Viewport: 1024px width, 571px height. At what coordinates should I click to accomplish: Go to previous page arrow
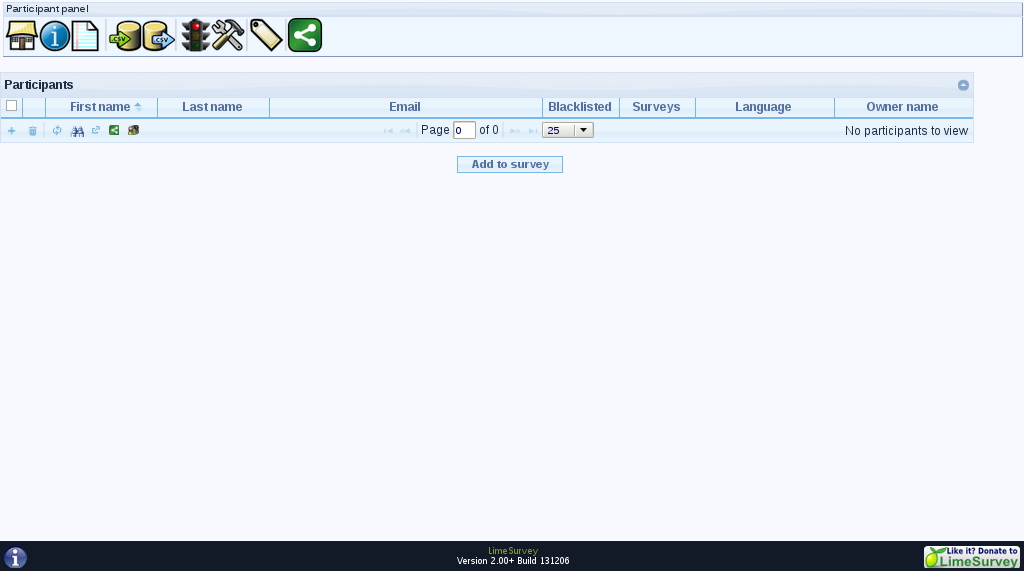click(406, 131)
